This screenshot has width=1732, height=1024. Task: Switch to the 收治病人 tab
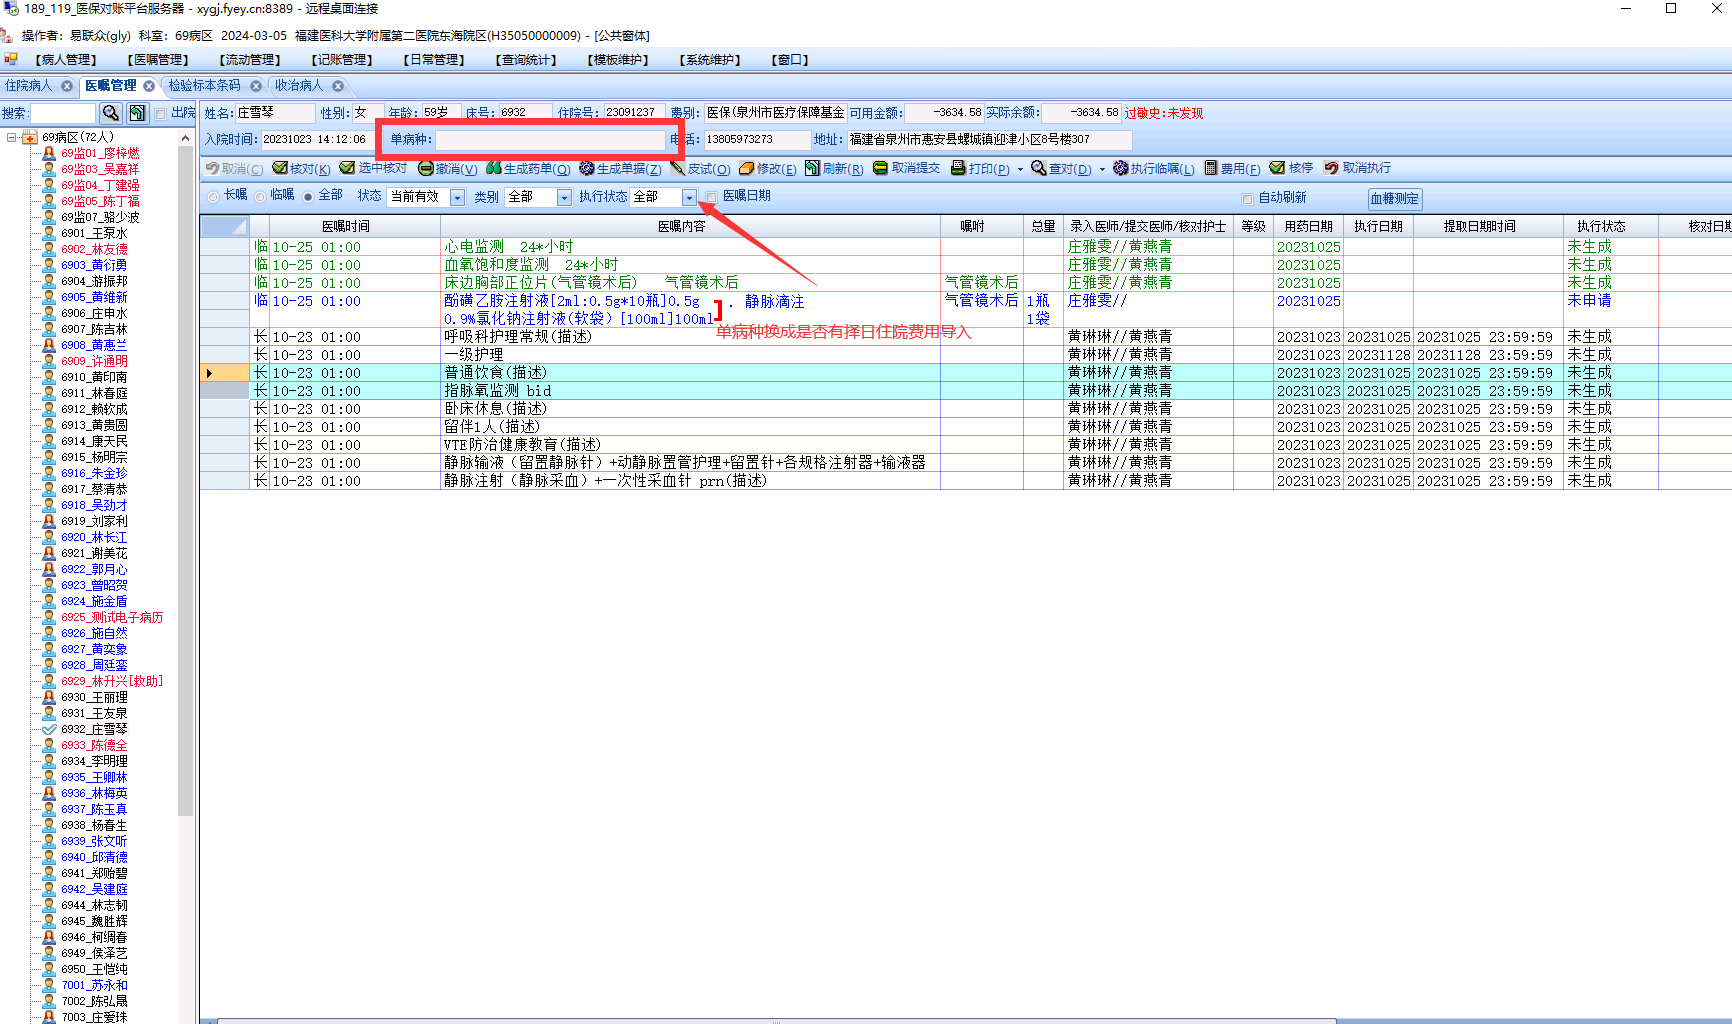(x=299, y=86)
